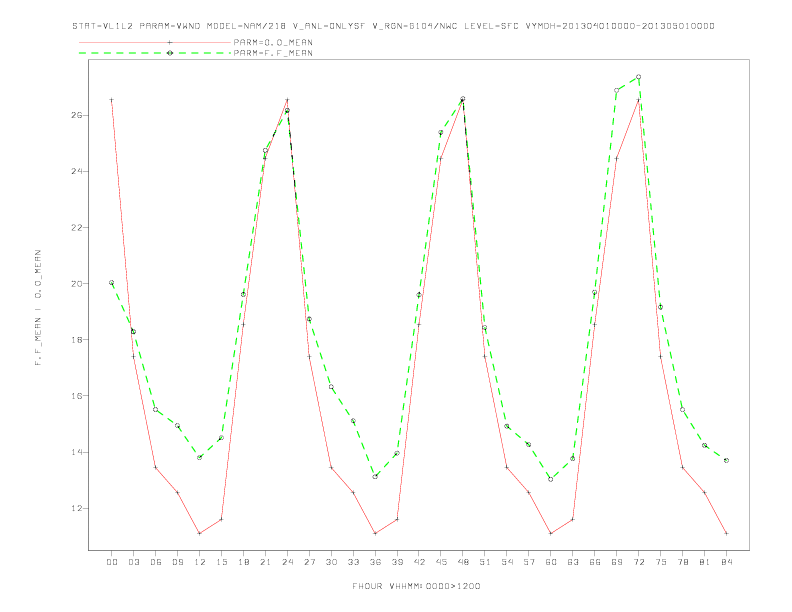The image size is (792, 612).
Task: Click y-axis tick label 12
Action: pos(77,508)
